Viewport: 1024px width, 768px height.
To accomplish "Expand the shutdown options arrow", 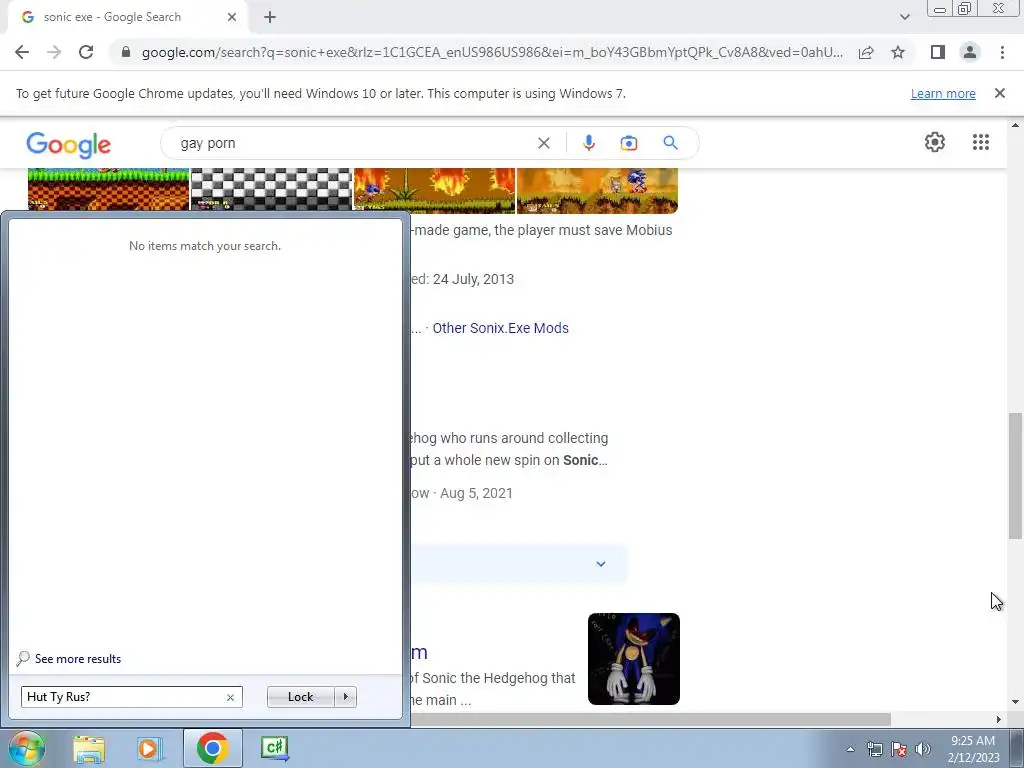I will 345,697.
